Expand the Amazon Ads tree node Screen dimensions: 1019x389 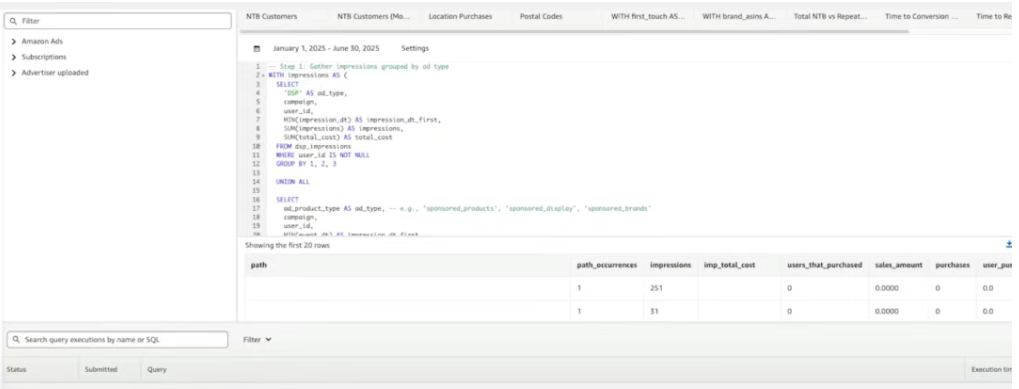point(14,42)
